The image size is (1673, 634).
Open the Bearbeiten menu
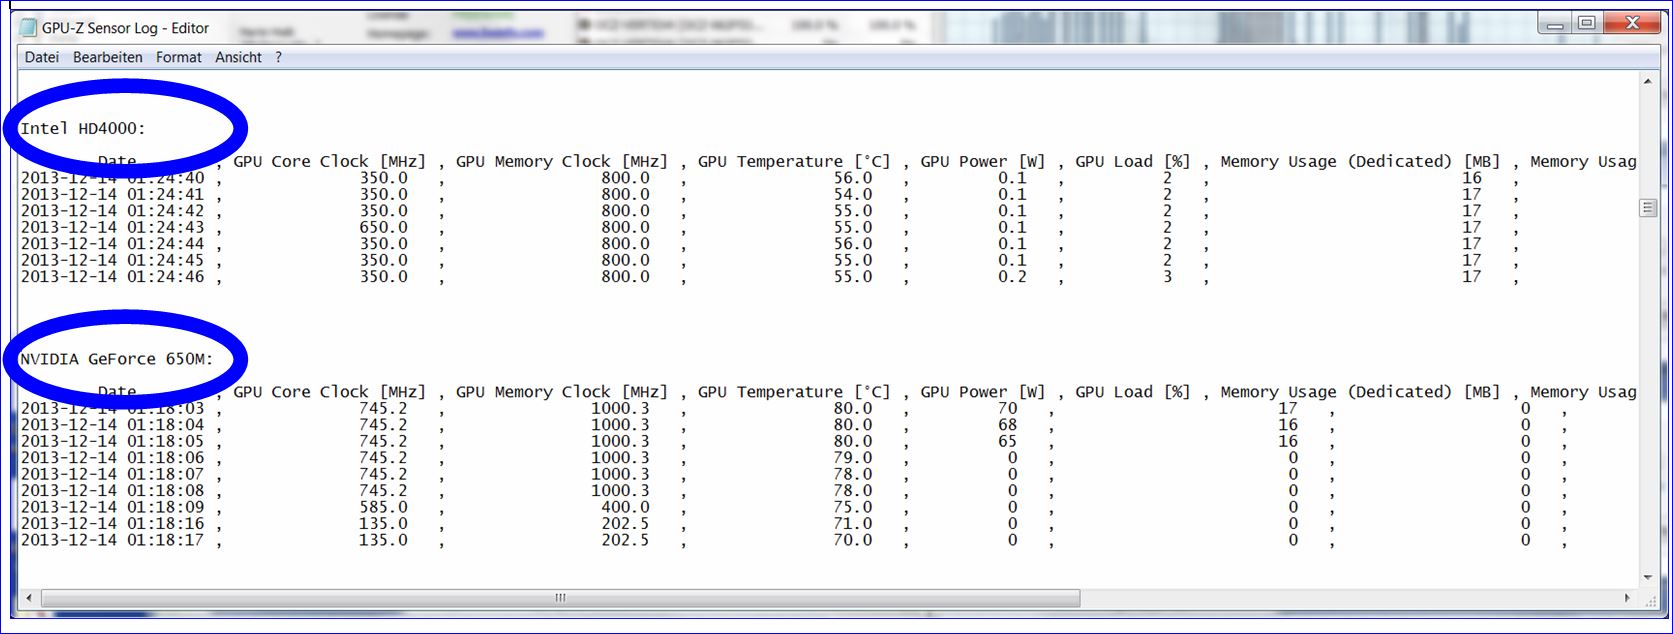click(108, 57)
